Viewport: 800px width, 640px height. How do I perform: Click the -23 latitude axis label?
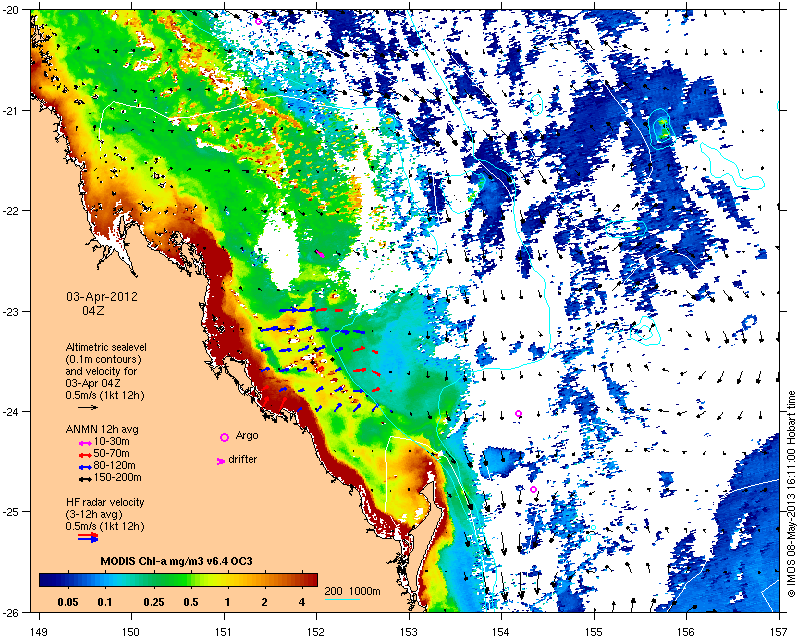click(10, 312)
